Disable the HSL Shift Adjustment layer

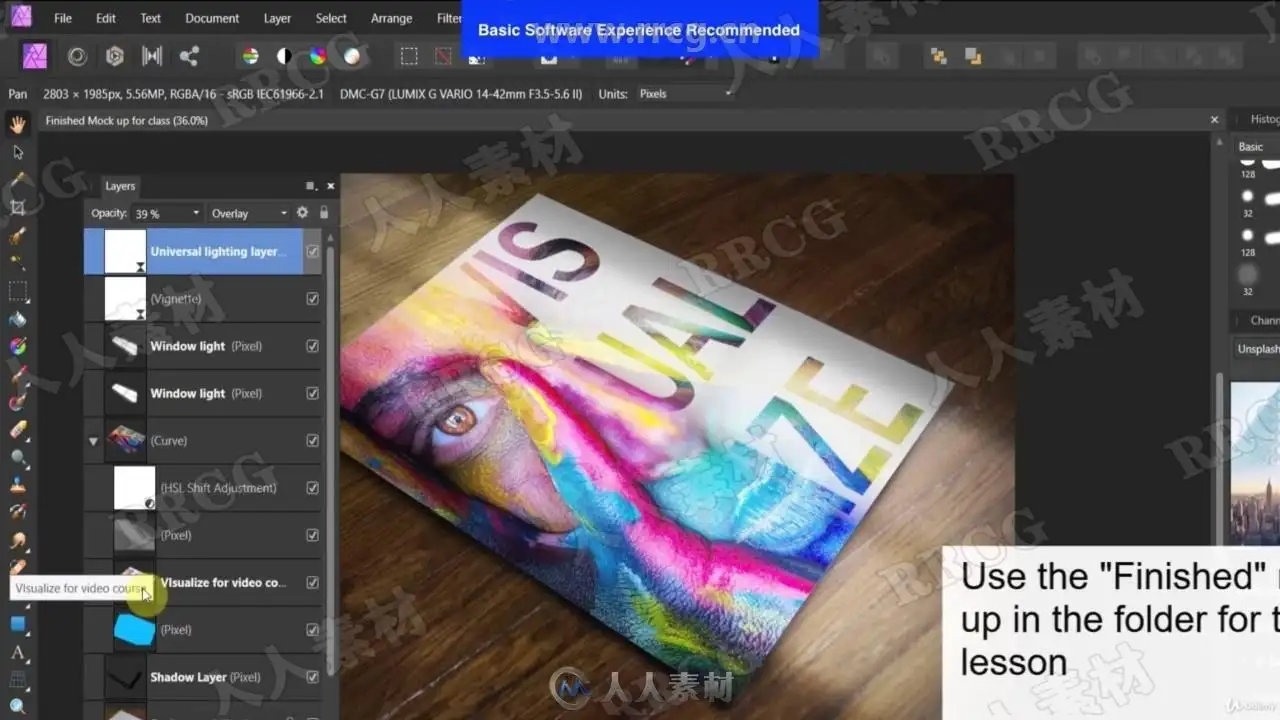pos(312,488)
